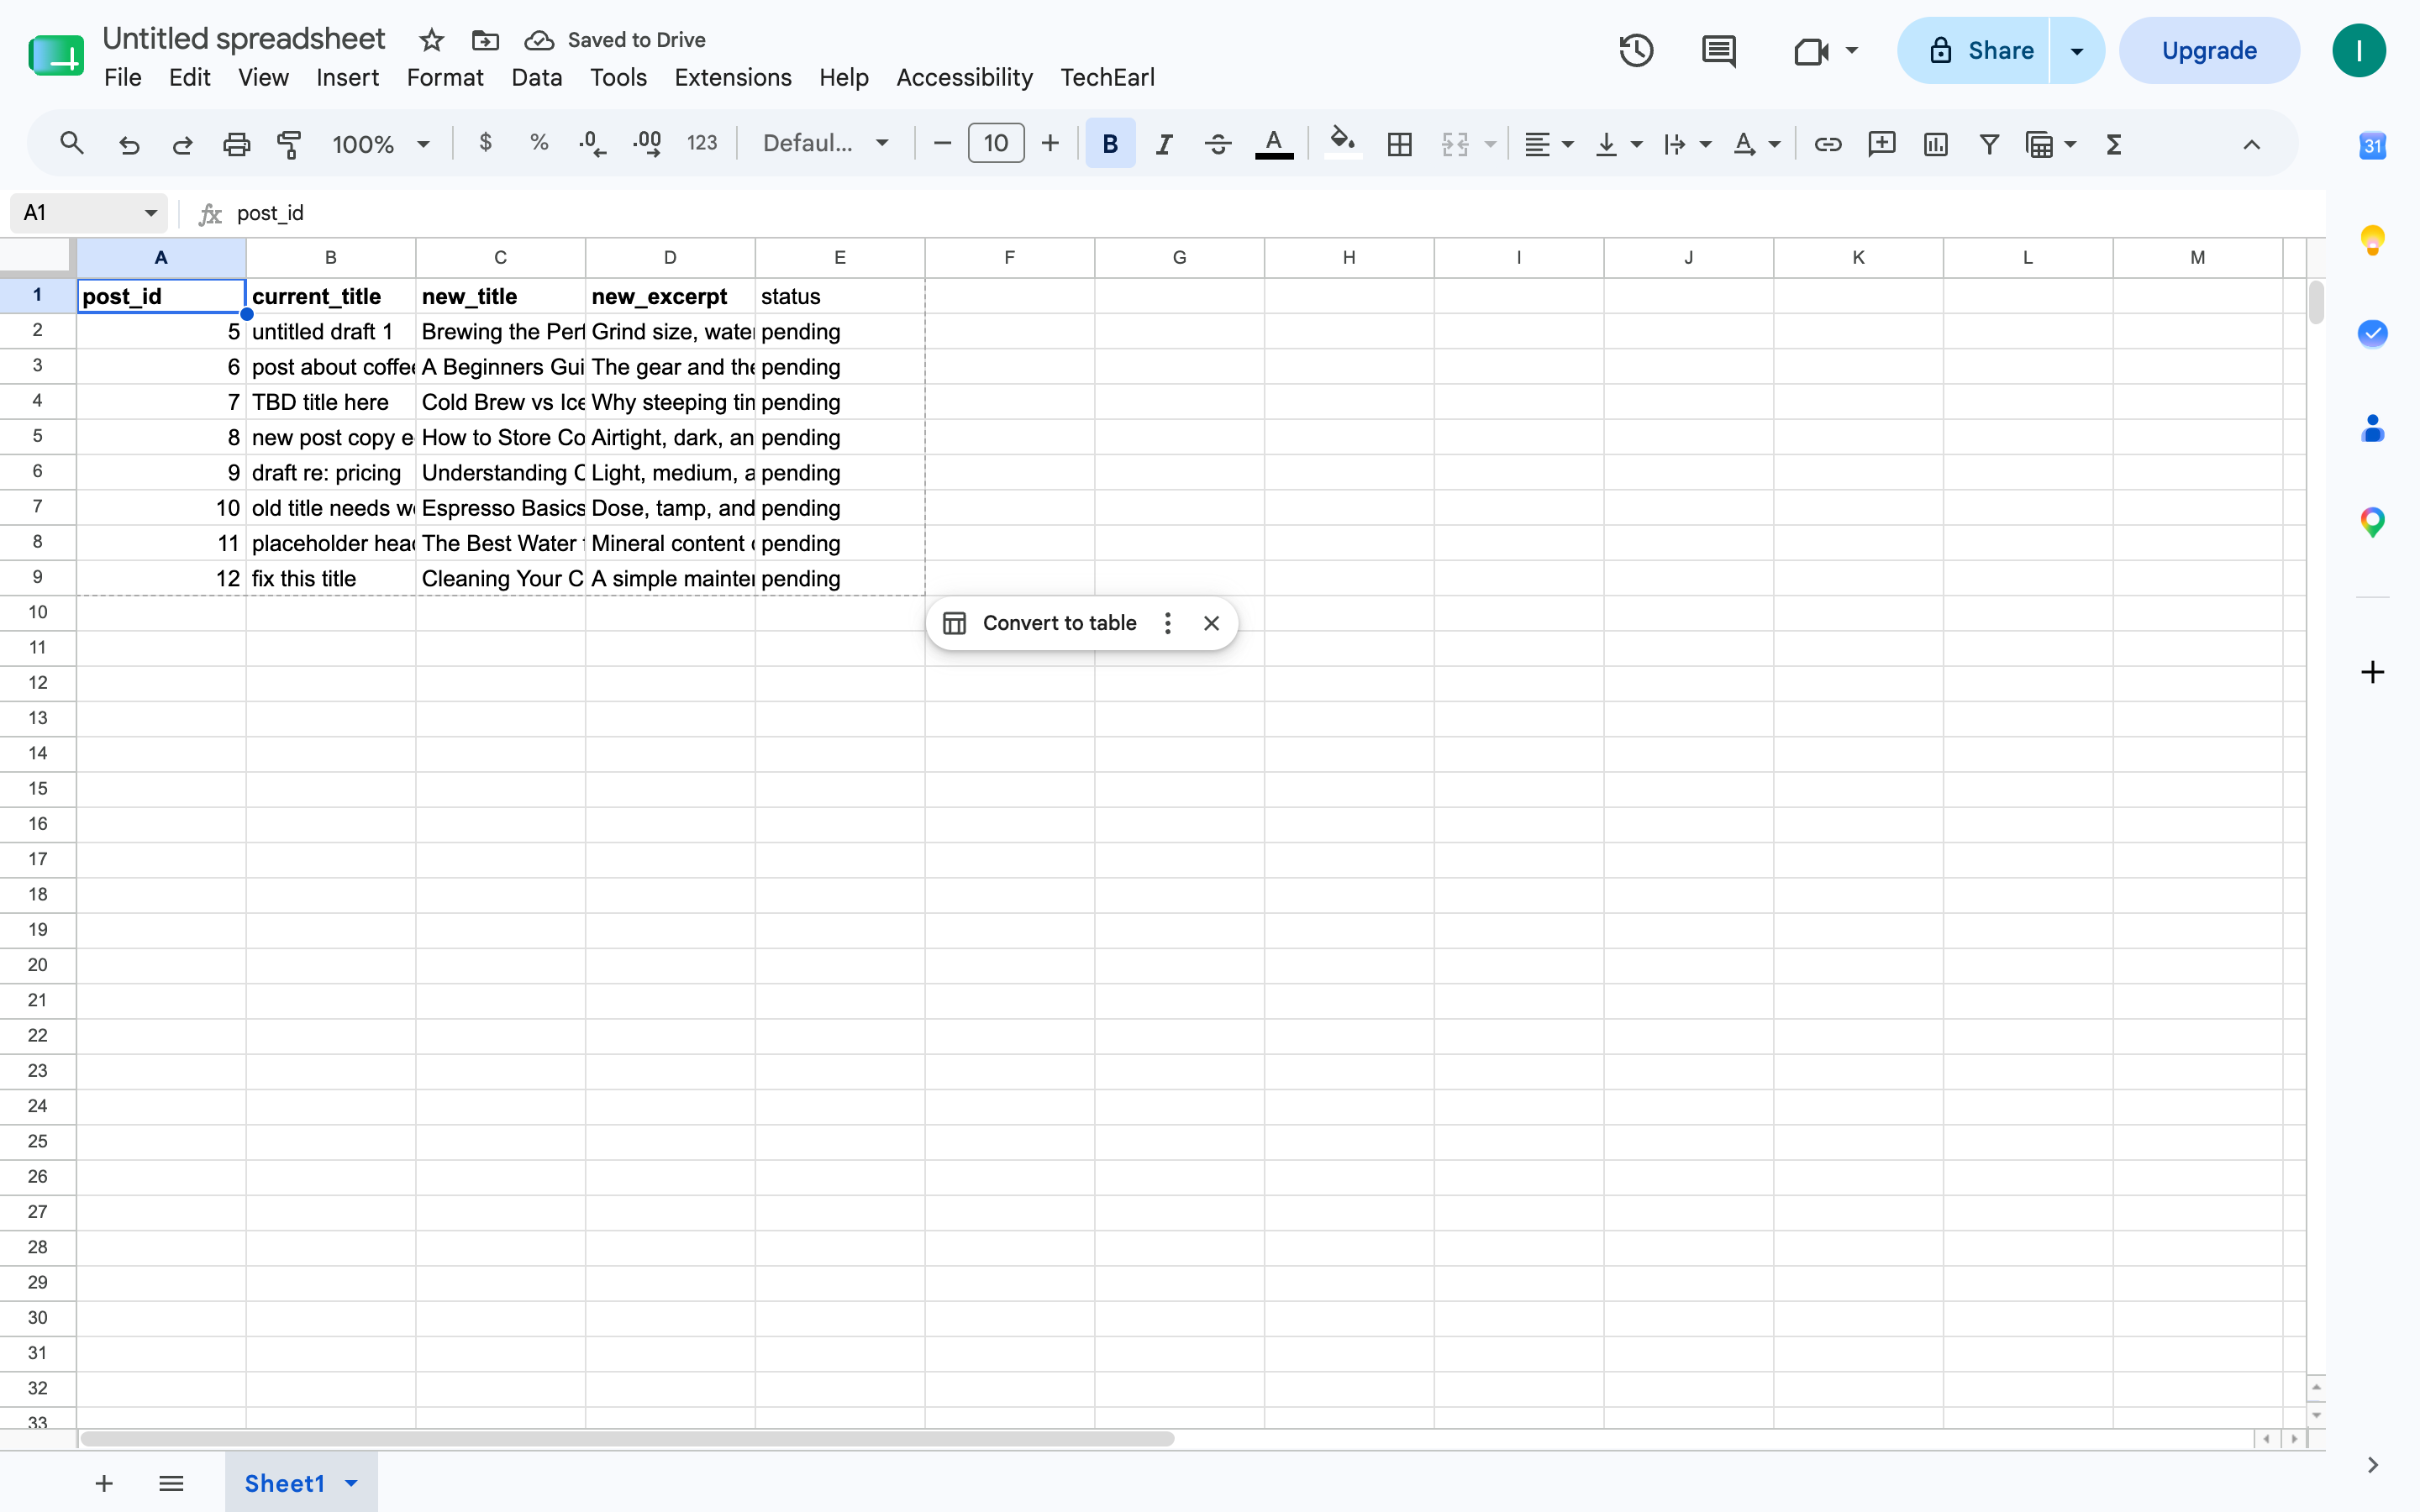This screenshot has height=1512, width=2420.
Task: Click Increase decimal places icon
Action: (x=647, y=143)
